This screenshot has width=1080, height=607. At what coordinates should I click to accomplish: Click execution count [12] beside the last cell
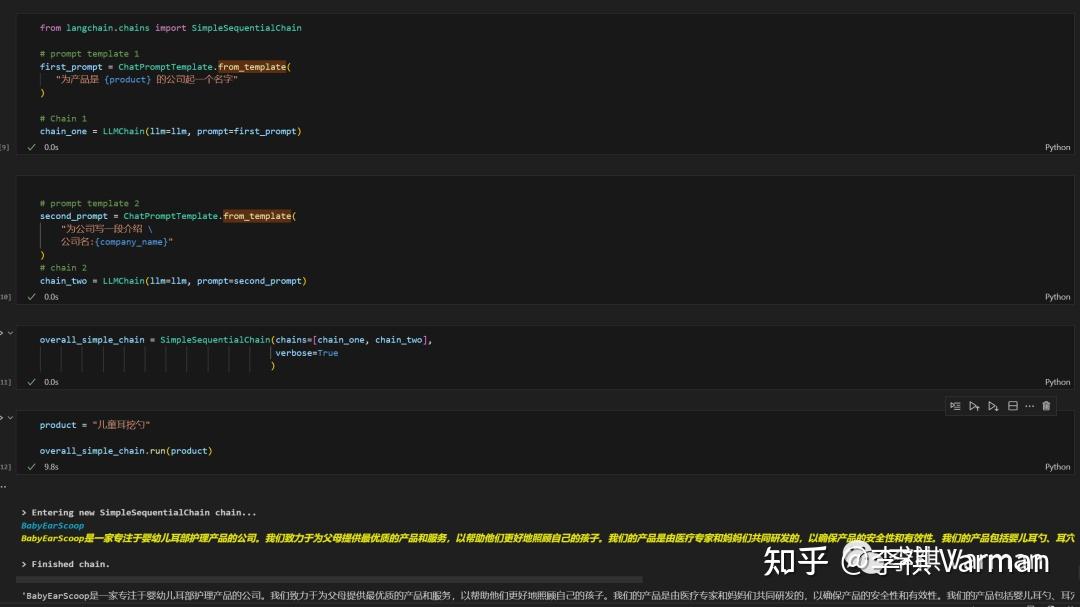click(x=3, y=466)
